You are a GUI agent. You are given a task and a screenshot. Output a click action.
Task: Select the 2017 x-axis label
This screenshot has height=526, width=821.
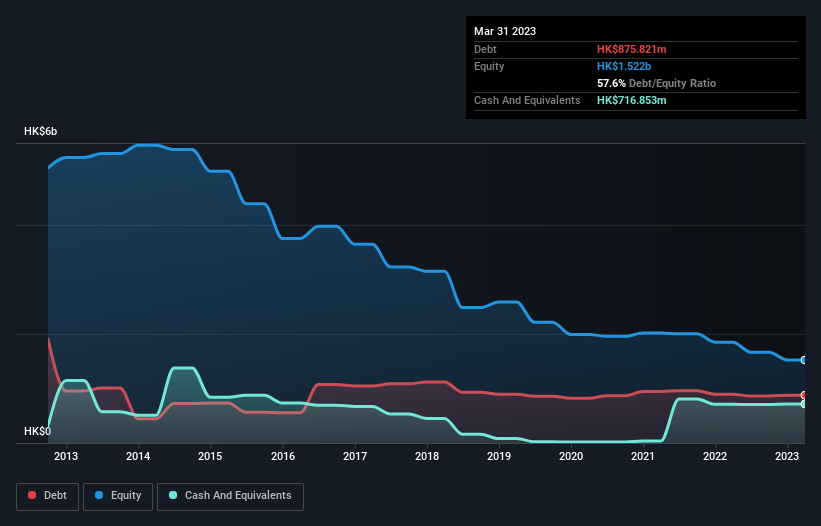pyautogui.click(x=355, y=456)
